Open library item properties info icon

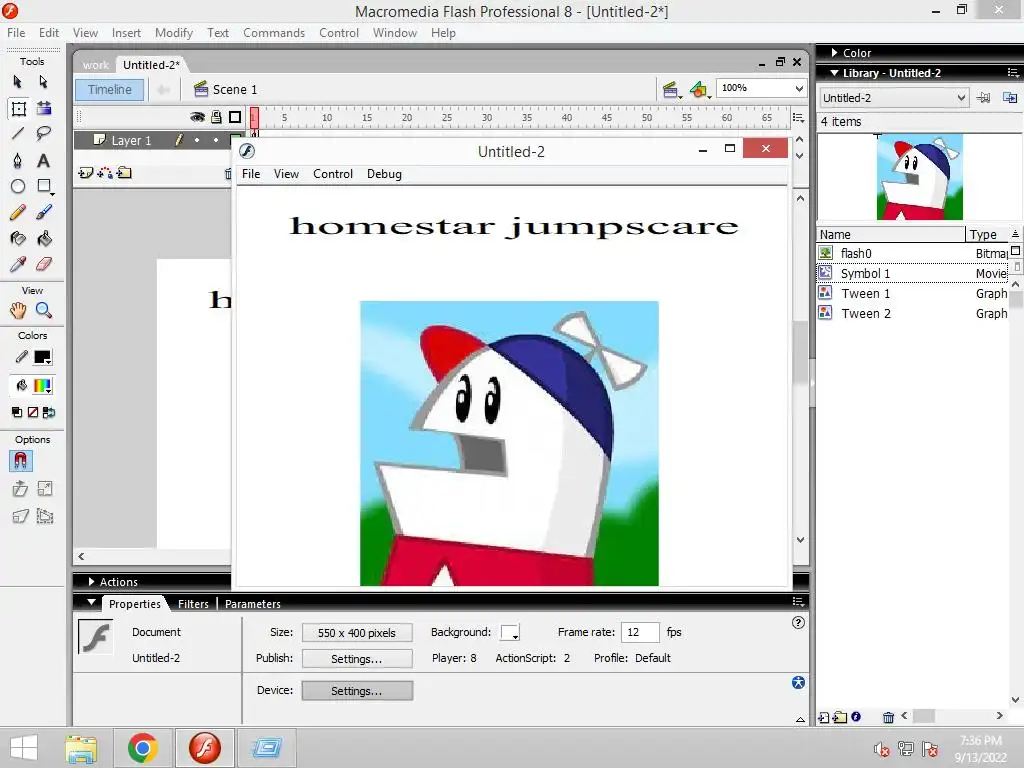[x=856, y=716]
